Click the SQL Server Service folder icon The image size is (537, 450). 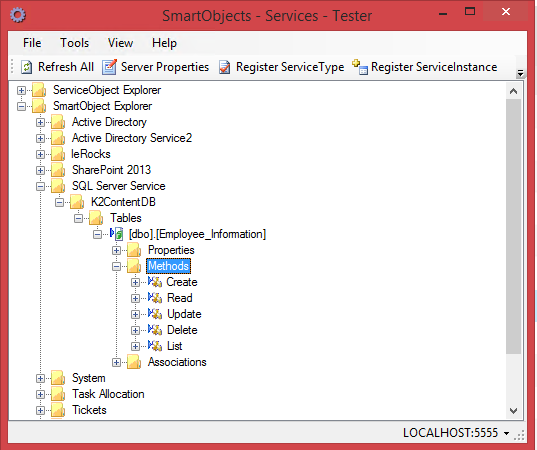[x=58, y=186]
